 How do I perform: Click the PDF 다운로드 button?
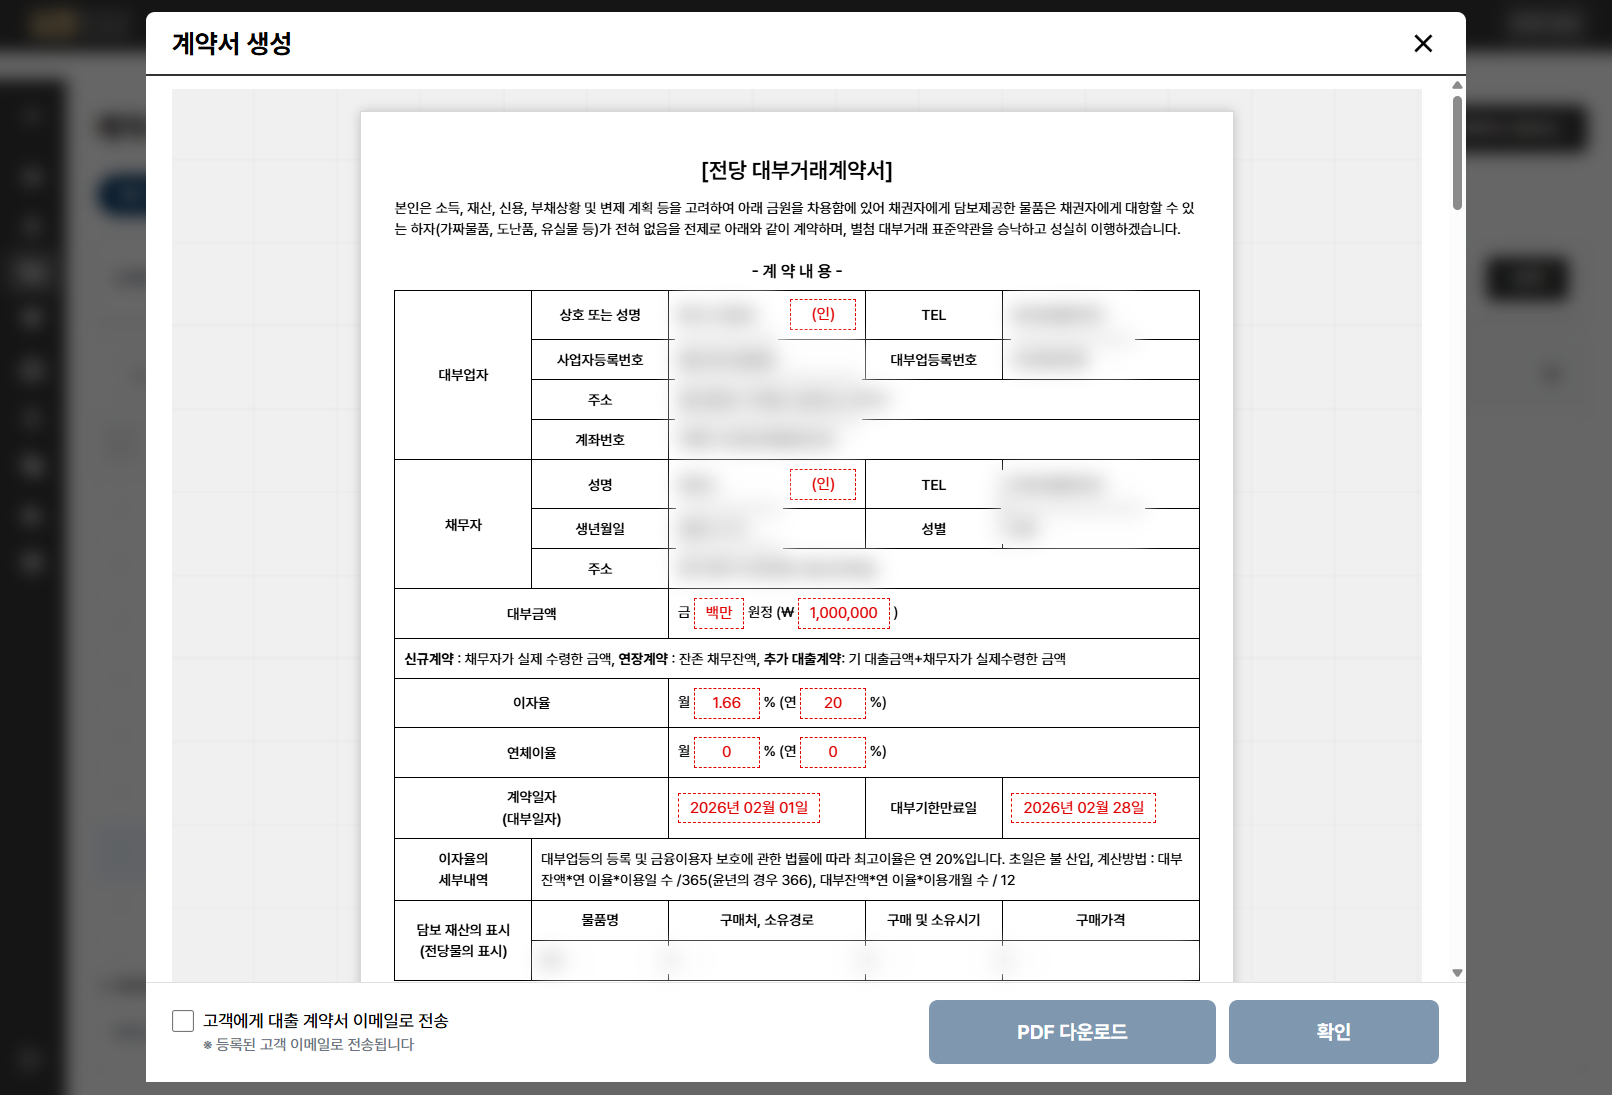click(x=1071, y=1031)
